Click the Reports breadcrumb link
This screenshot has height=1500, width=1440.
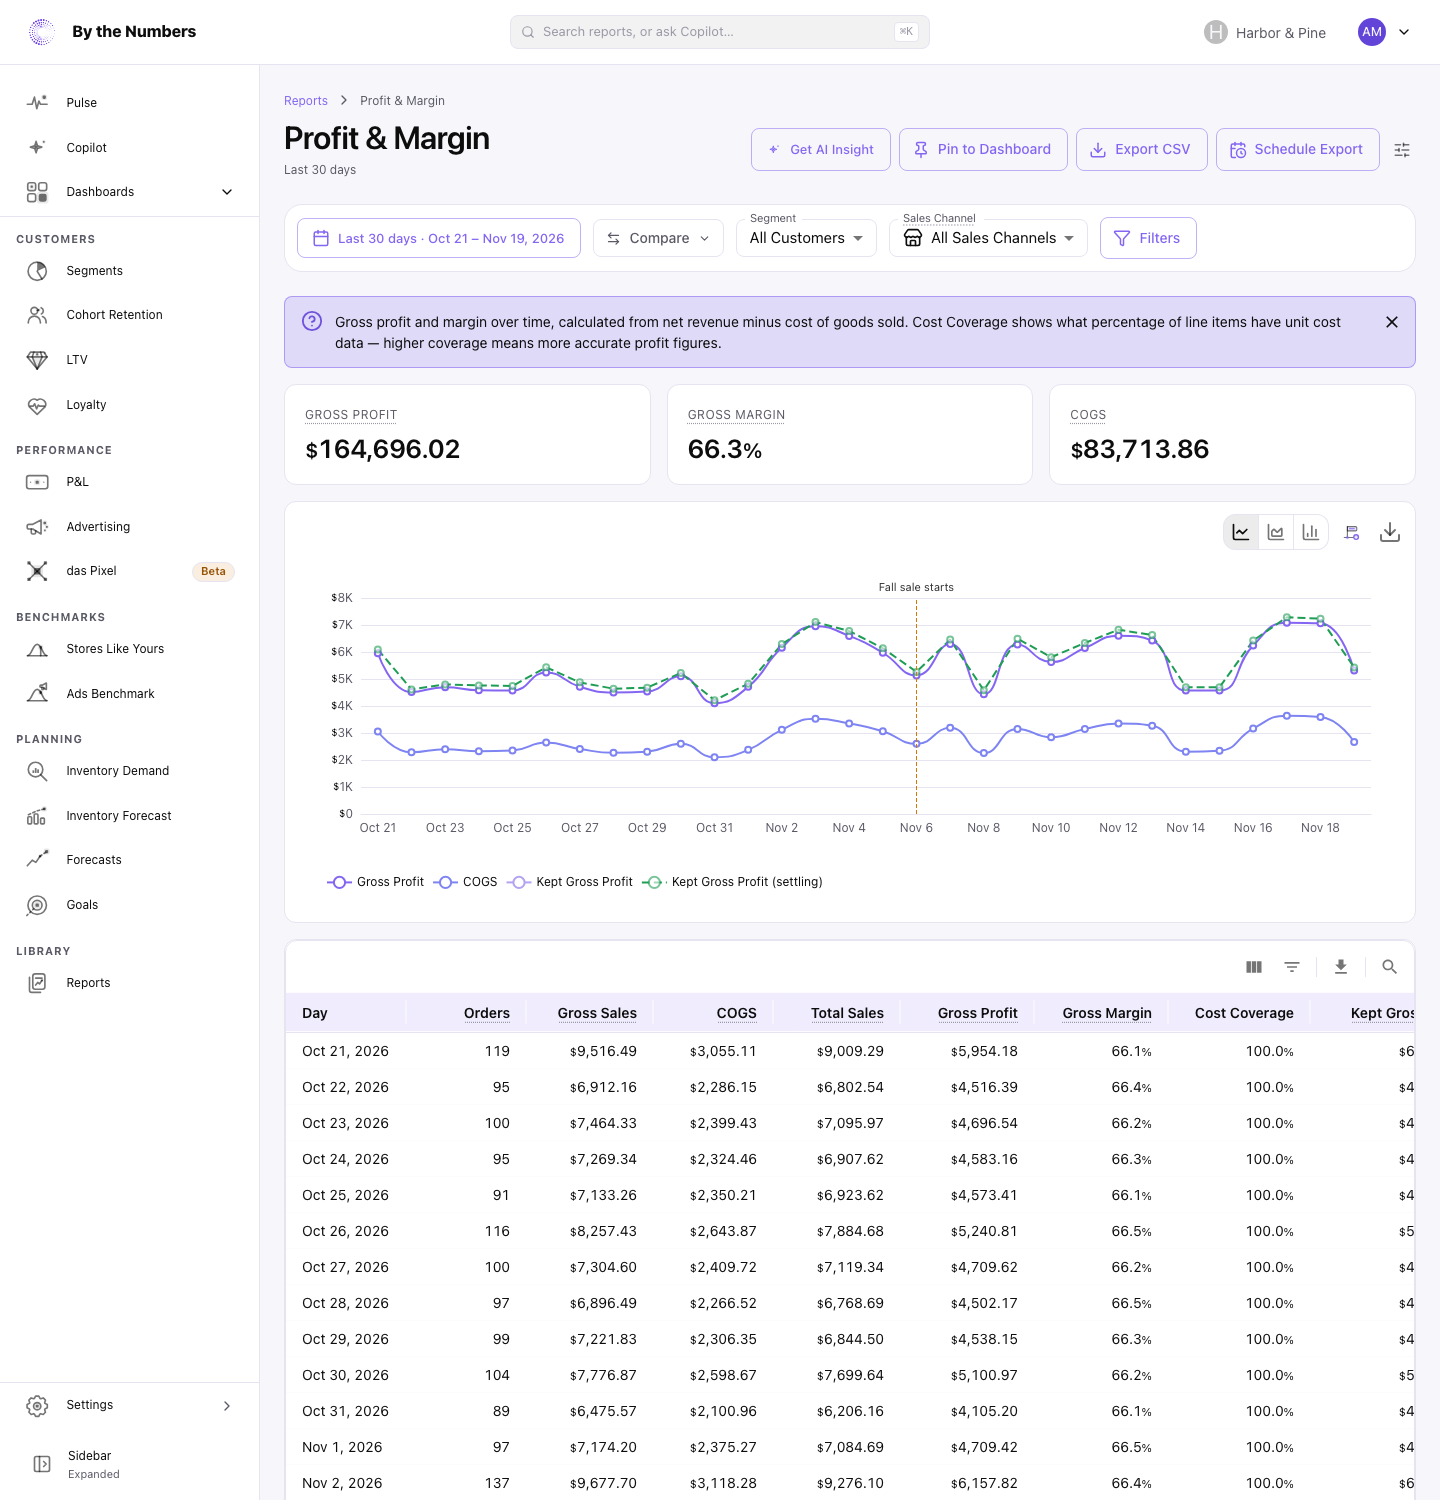tap(306, 101)
